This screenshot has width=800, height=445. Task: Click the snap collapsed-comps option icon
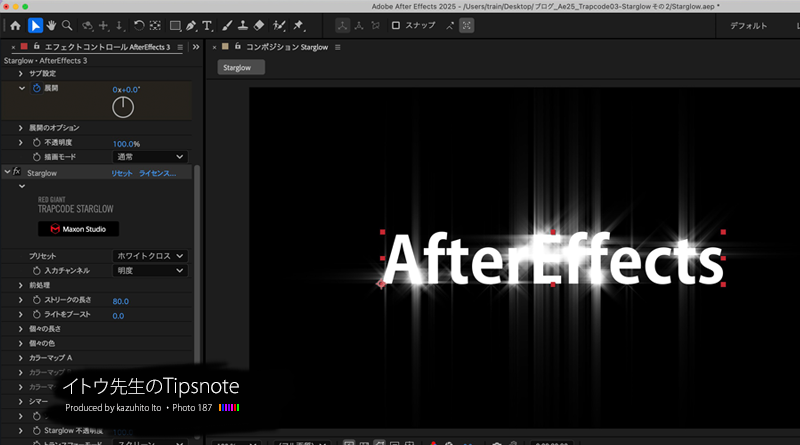pyautogui.click(x=466, y=26)
